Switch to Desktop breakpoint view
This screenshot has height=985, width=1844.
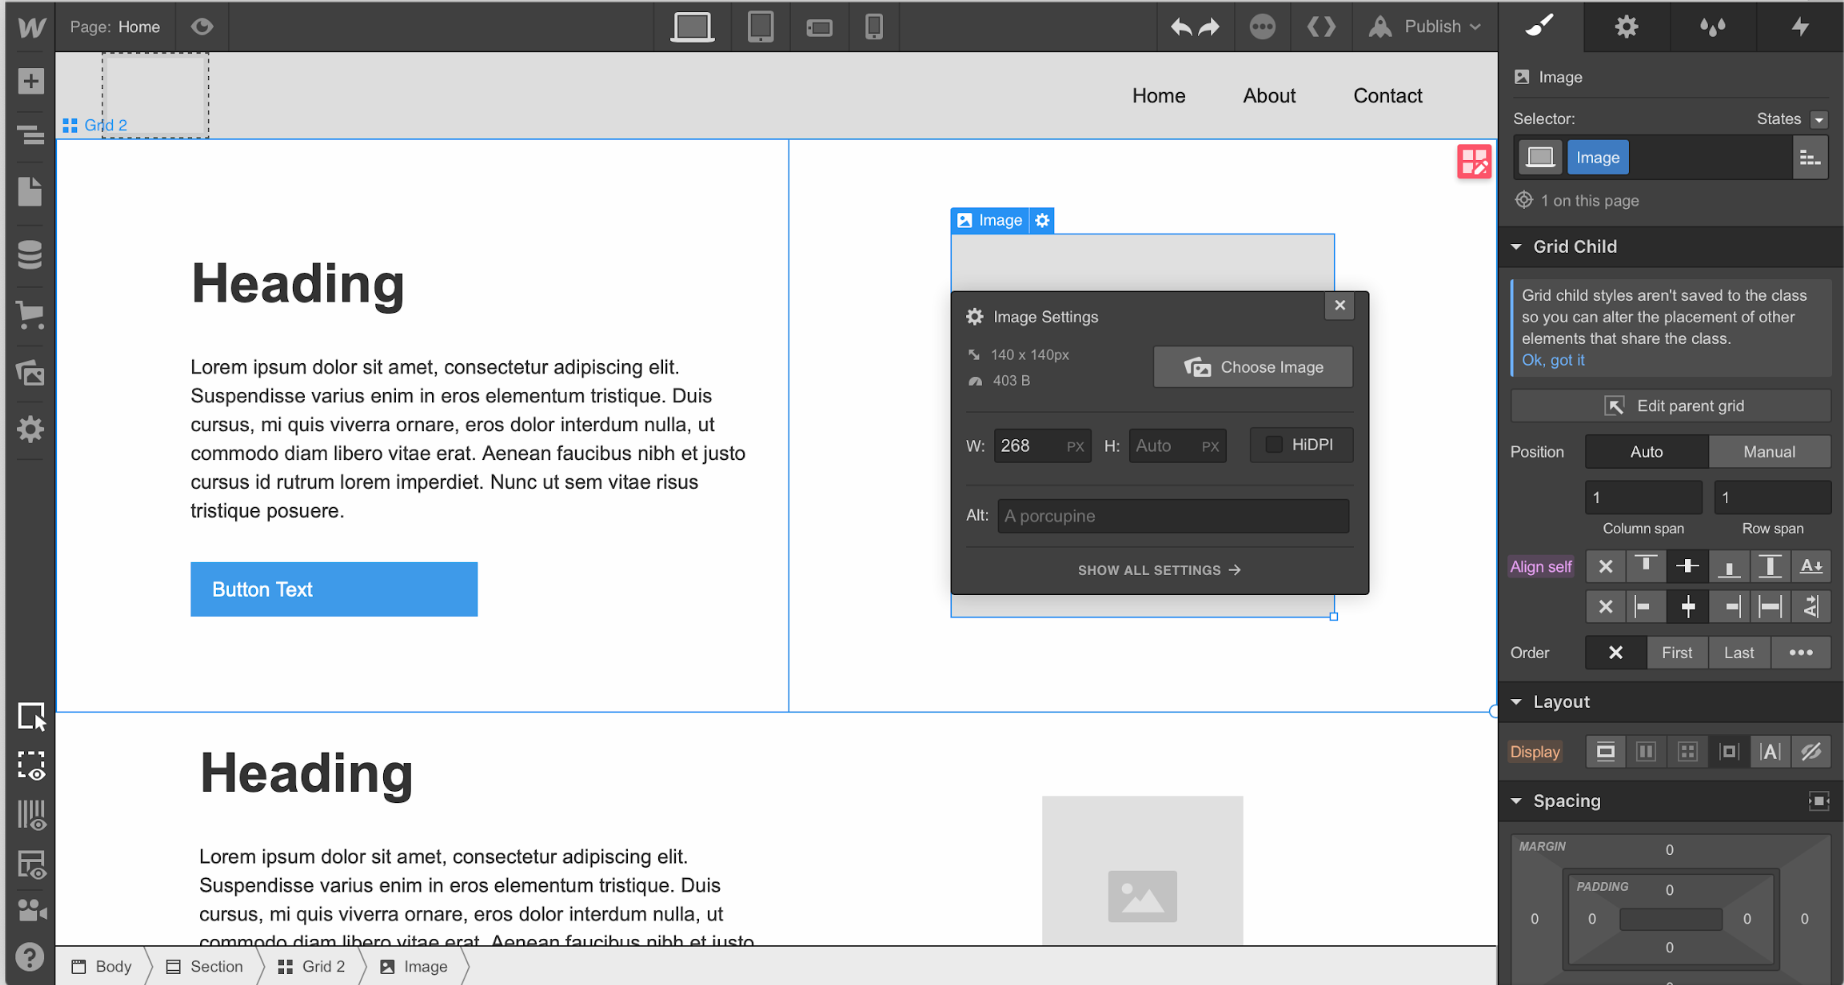(x=692, y=27)
